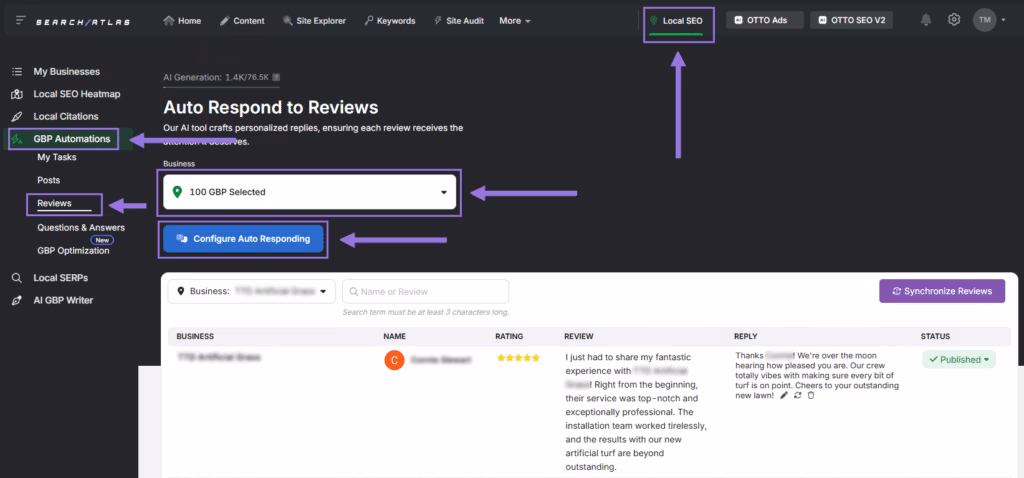Open the settings gear icon

[954, 20]
